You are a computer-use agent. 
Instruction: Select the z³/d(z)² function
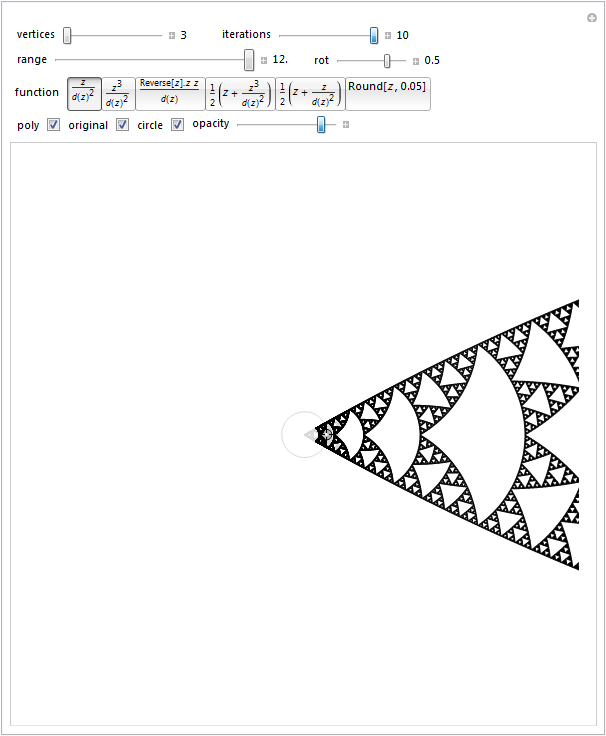[118, 93]
